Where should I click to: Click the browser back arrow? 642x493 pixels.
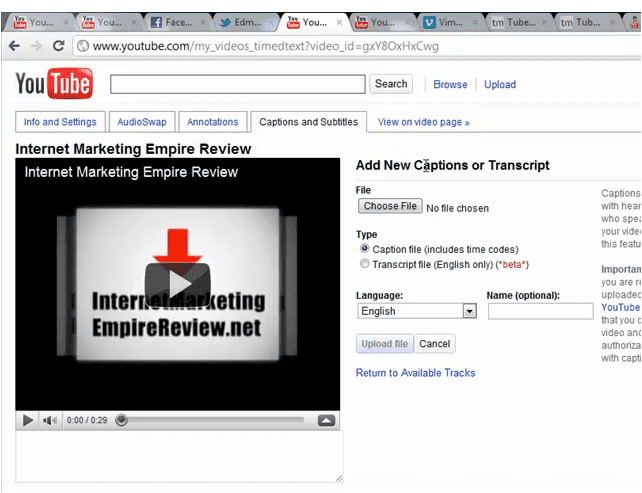[x=14, y=46]
